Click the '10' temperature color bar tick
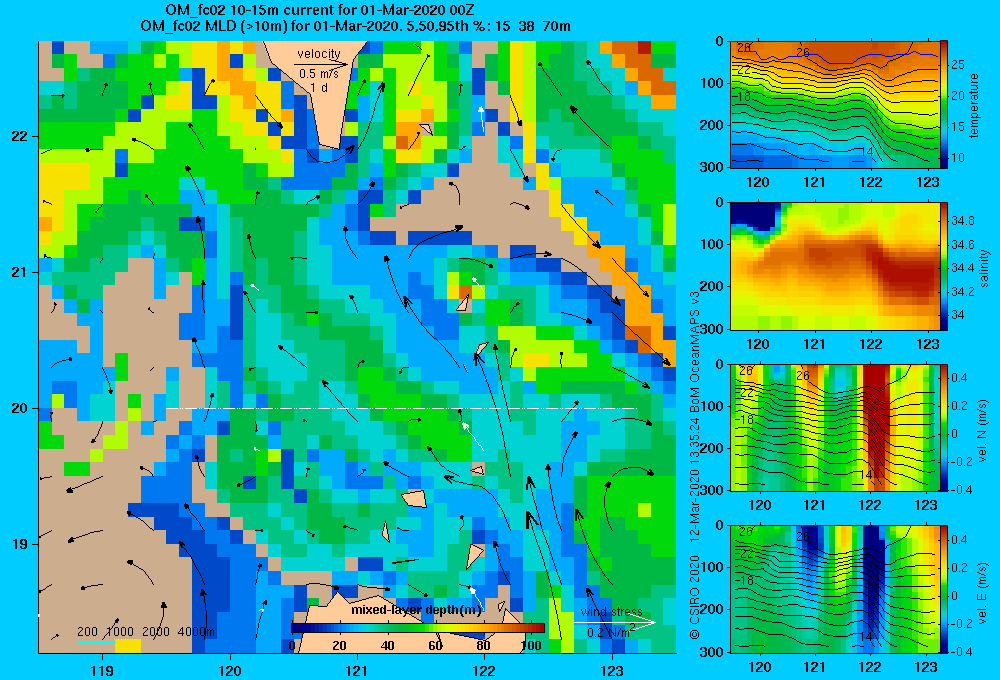1000x680 pixels. (958, 158)
